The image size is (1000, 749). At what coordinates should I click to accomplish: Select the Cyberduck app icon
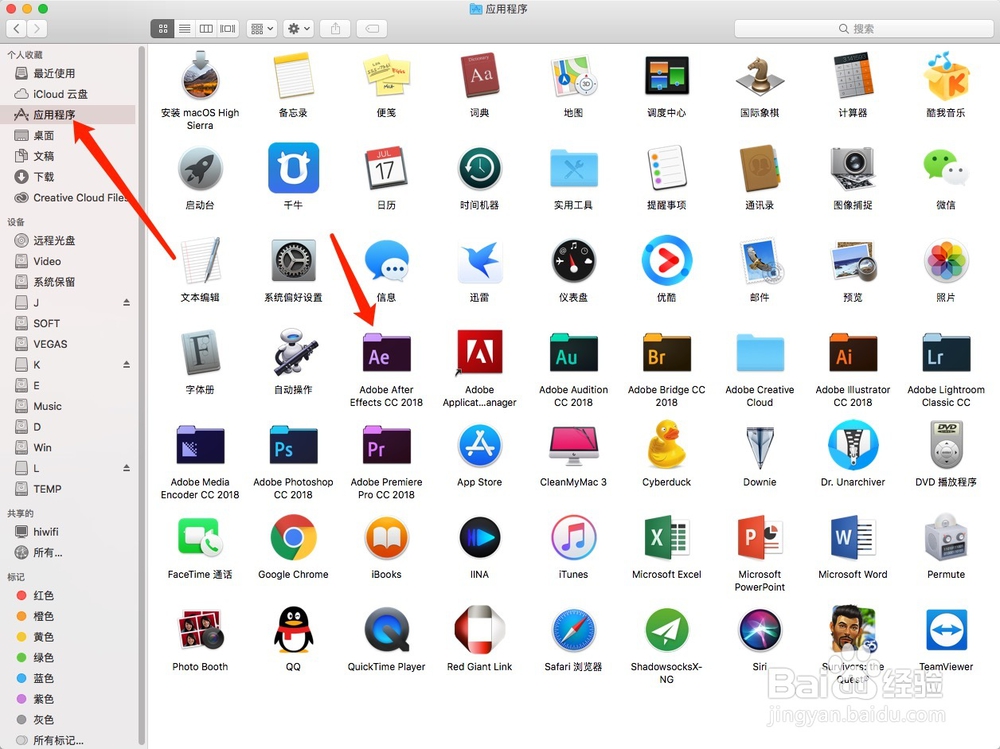pyautogui.click(x=666, y=445)
